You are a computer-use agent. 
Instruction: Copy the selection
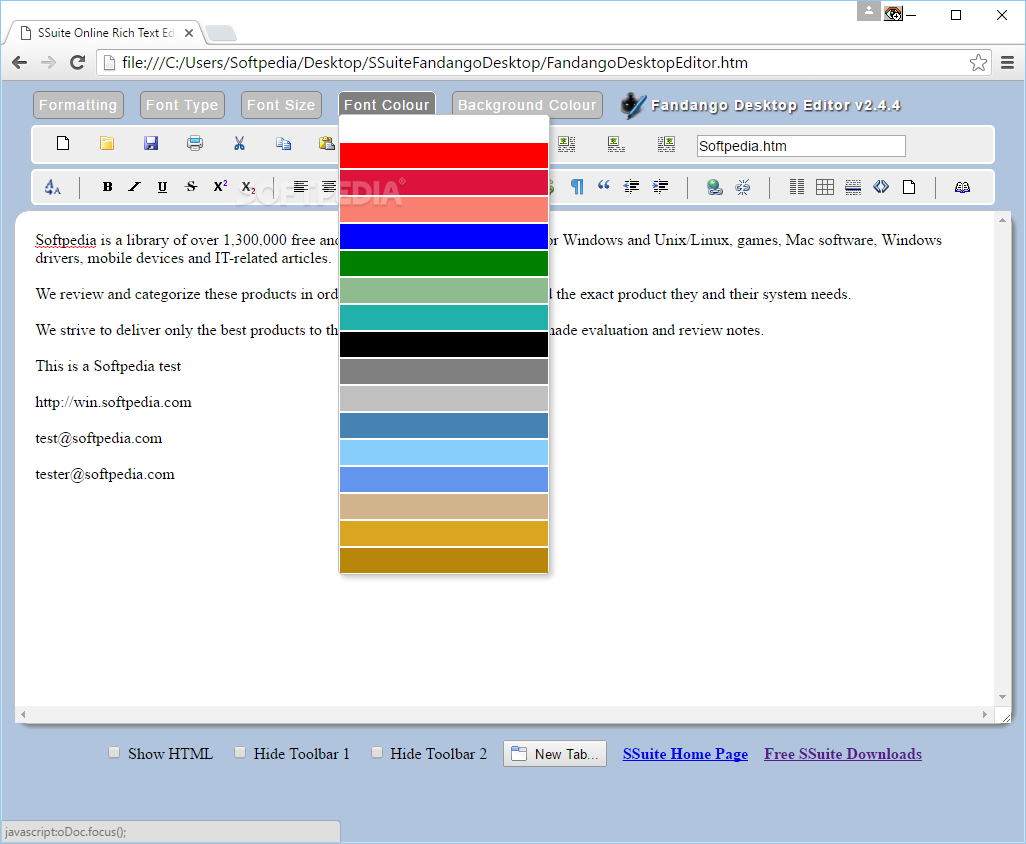[x=283, y=143]
